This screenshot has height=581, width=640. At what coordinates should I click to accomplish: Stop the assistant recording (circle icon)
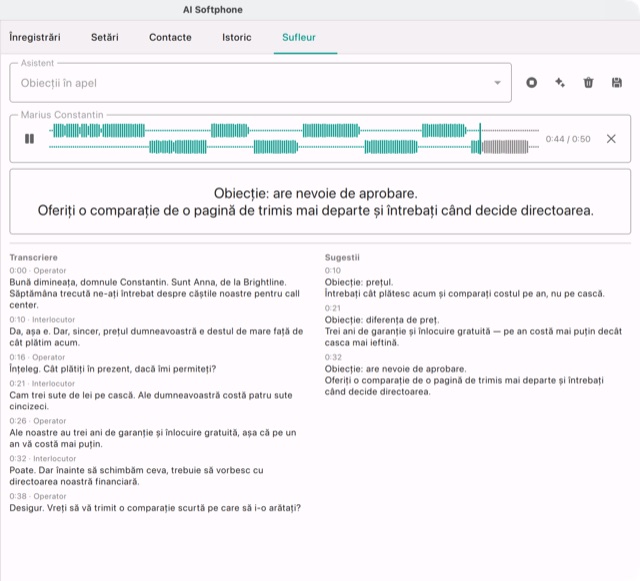coord(531,83)
